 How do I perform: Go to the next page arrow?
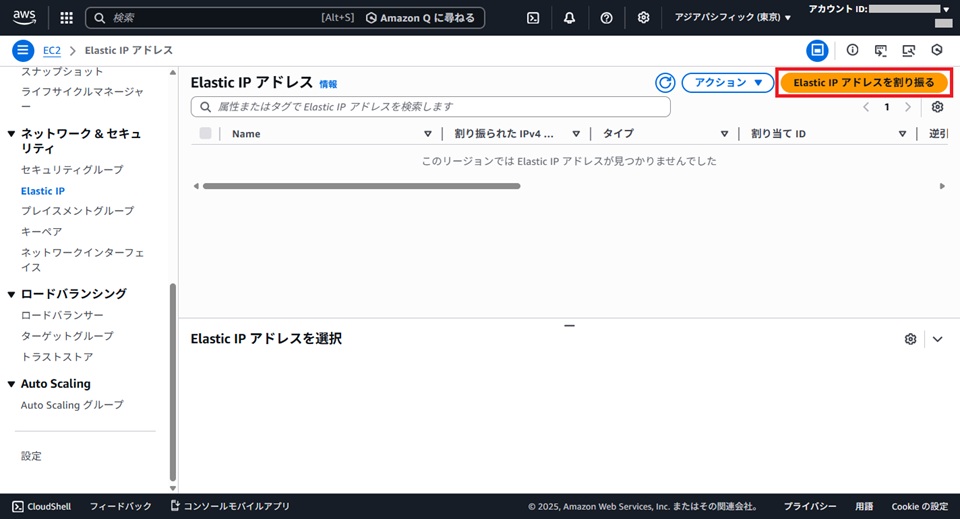(x=908, y=107)
